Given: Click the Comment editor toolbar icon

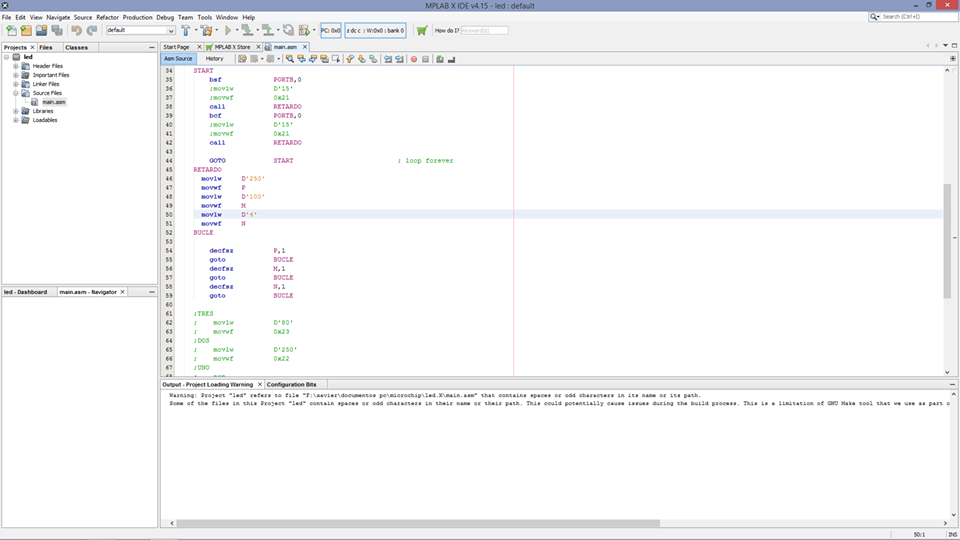Looking at the screenshot, I should click(x=440, y=59).
